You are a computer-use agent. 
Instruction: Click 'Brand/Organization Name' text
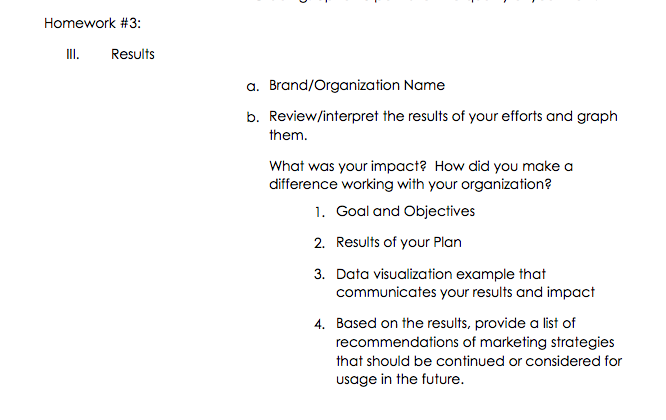tap(357, 85)
